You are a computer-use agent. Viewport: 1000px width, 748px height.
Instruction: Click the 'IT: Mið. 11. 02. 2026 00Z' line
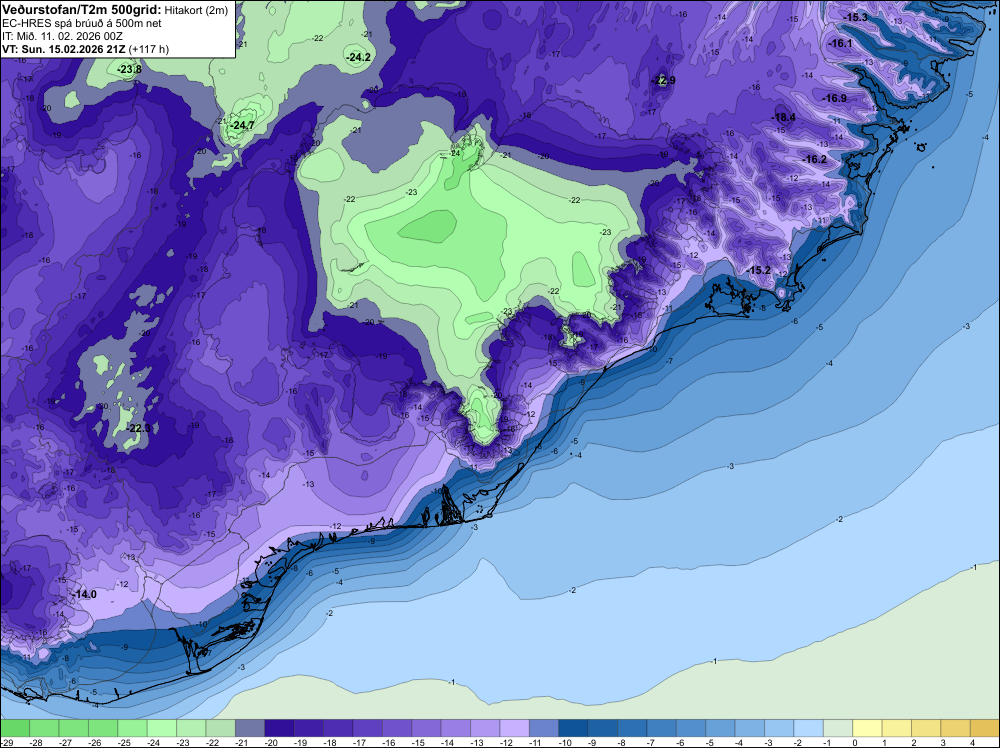(x=62, y=36)
